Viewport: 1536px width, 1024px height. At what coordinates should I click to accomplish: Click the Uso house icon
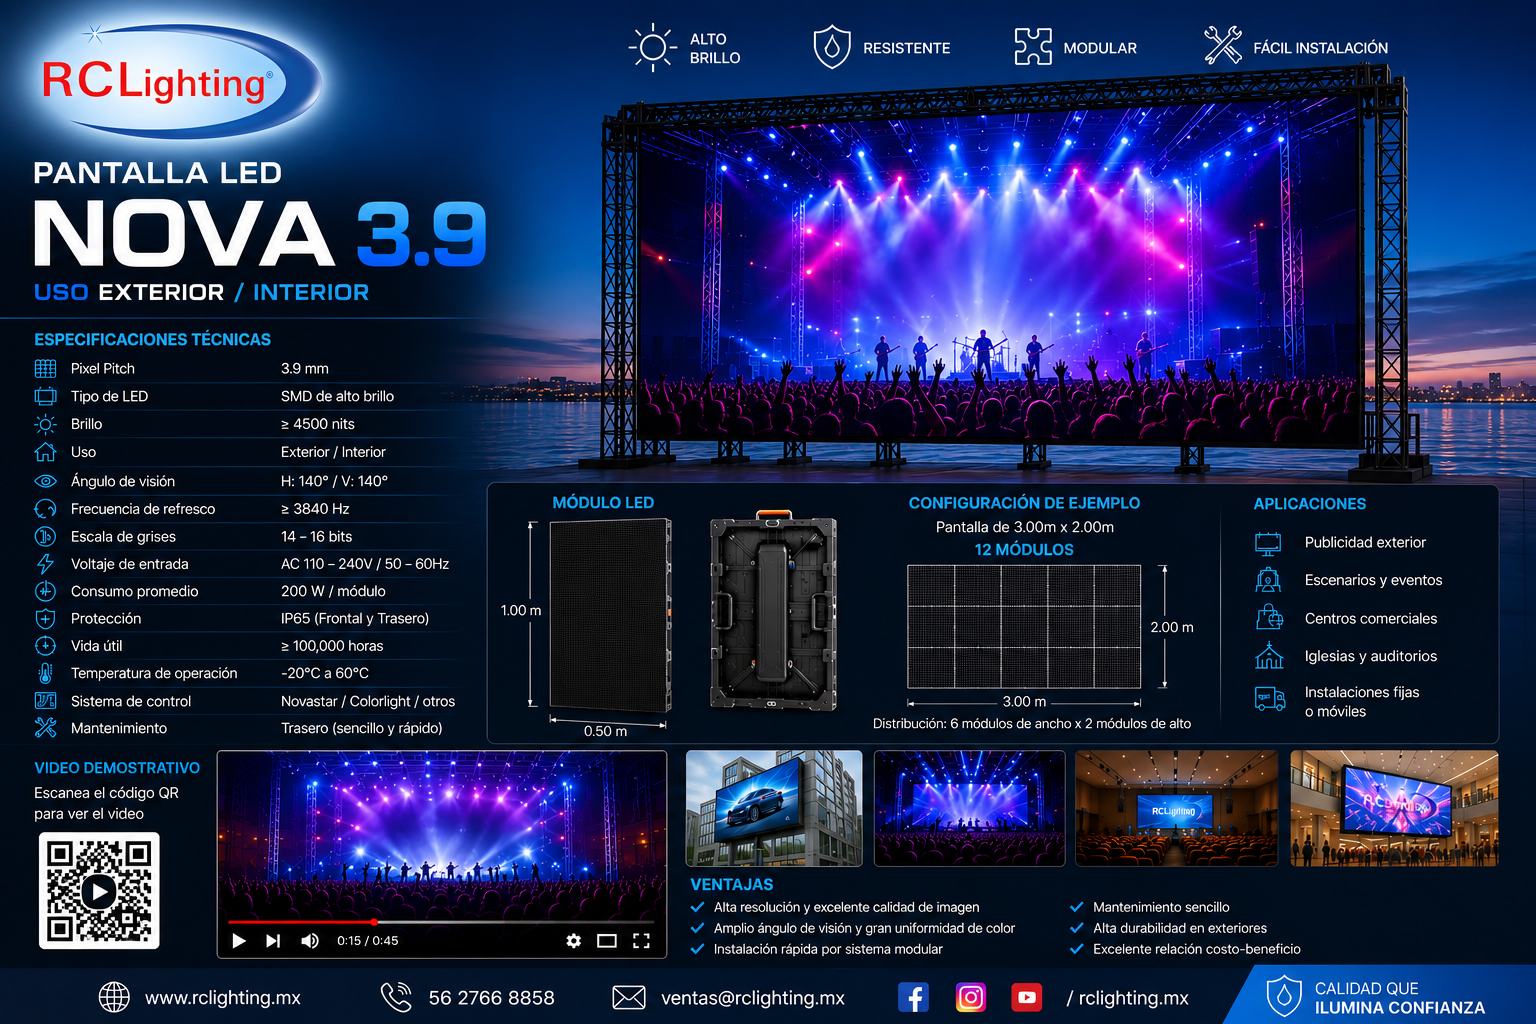coord(46,452)
